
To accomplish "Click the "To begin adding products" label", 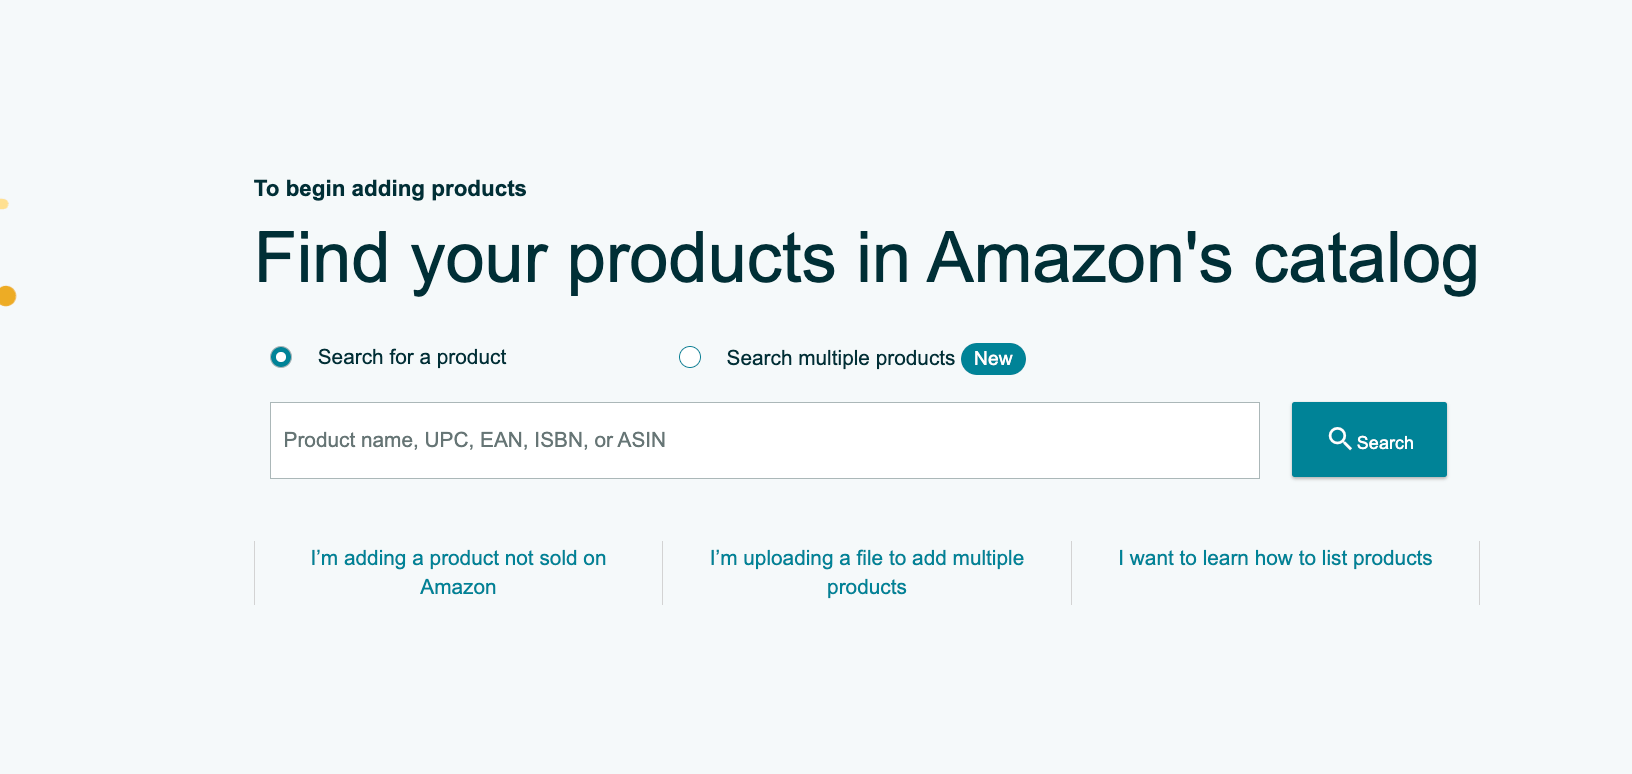I will tap(390, 188).
